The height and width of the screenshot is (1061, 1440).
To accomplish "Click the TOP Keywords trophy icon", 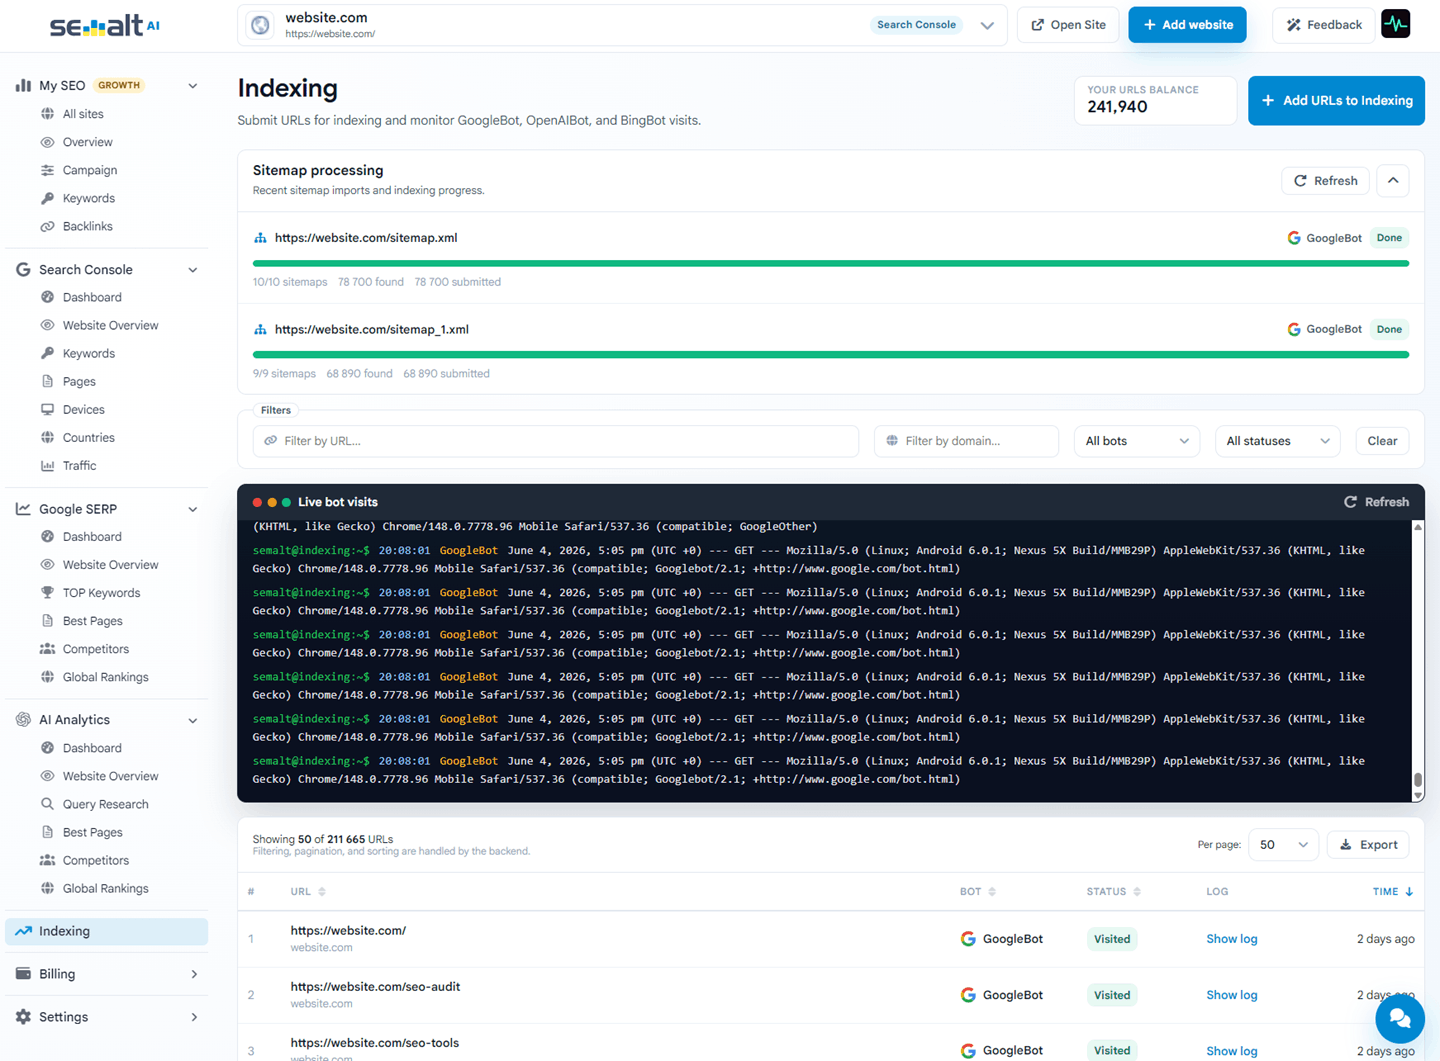I will (x=47, y=592).
